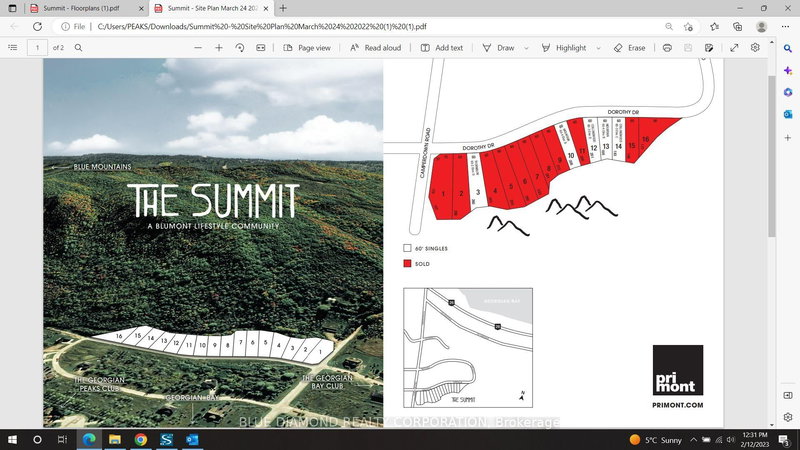
Task: Toggle the table of contents pane
Action: 13,47
